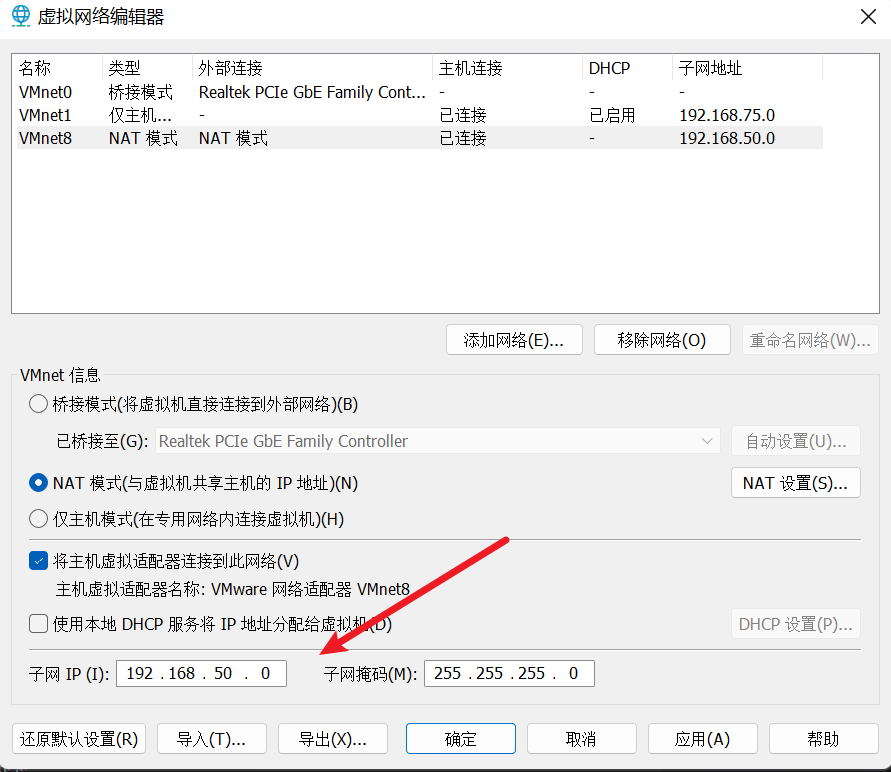891x772 pixels.
Task: Select the 桥接模式 radio button
Action: [x=38, y=404]
